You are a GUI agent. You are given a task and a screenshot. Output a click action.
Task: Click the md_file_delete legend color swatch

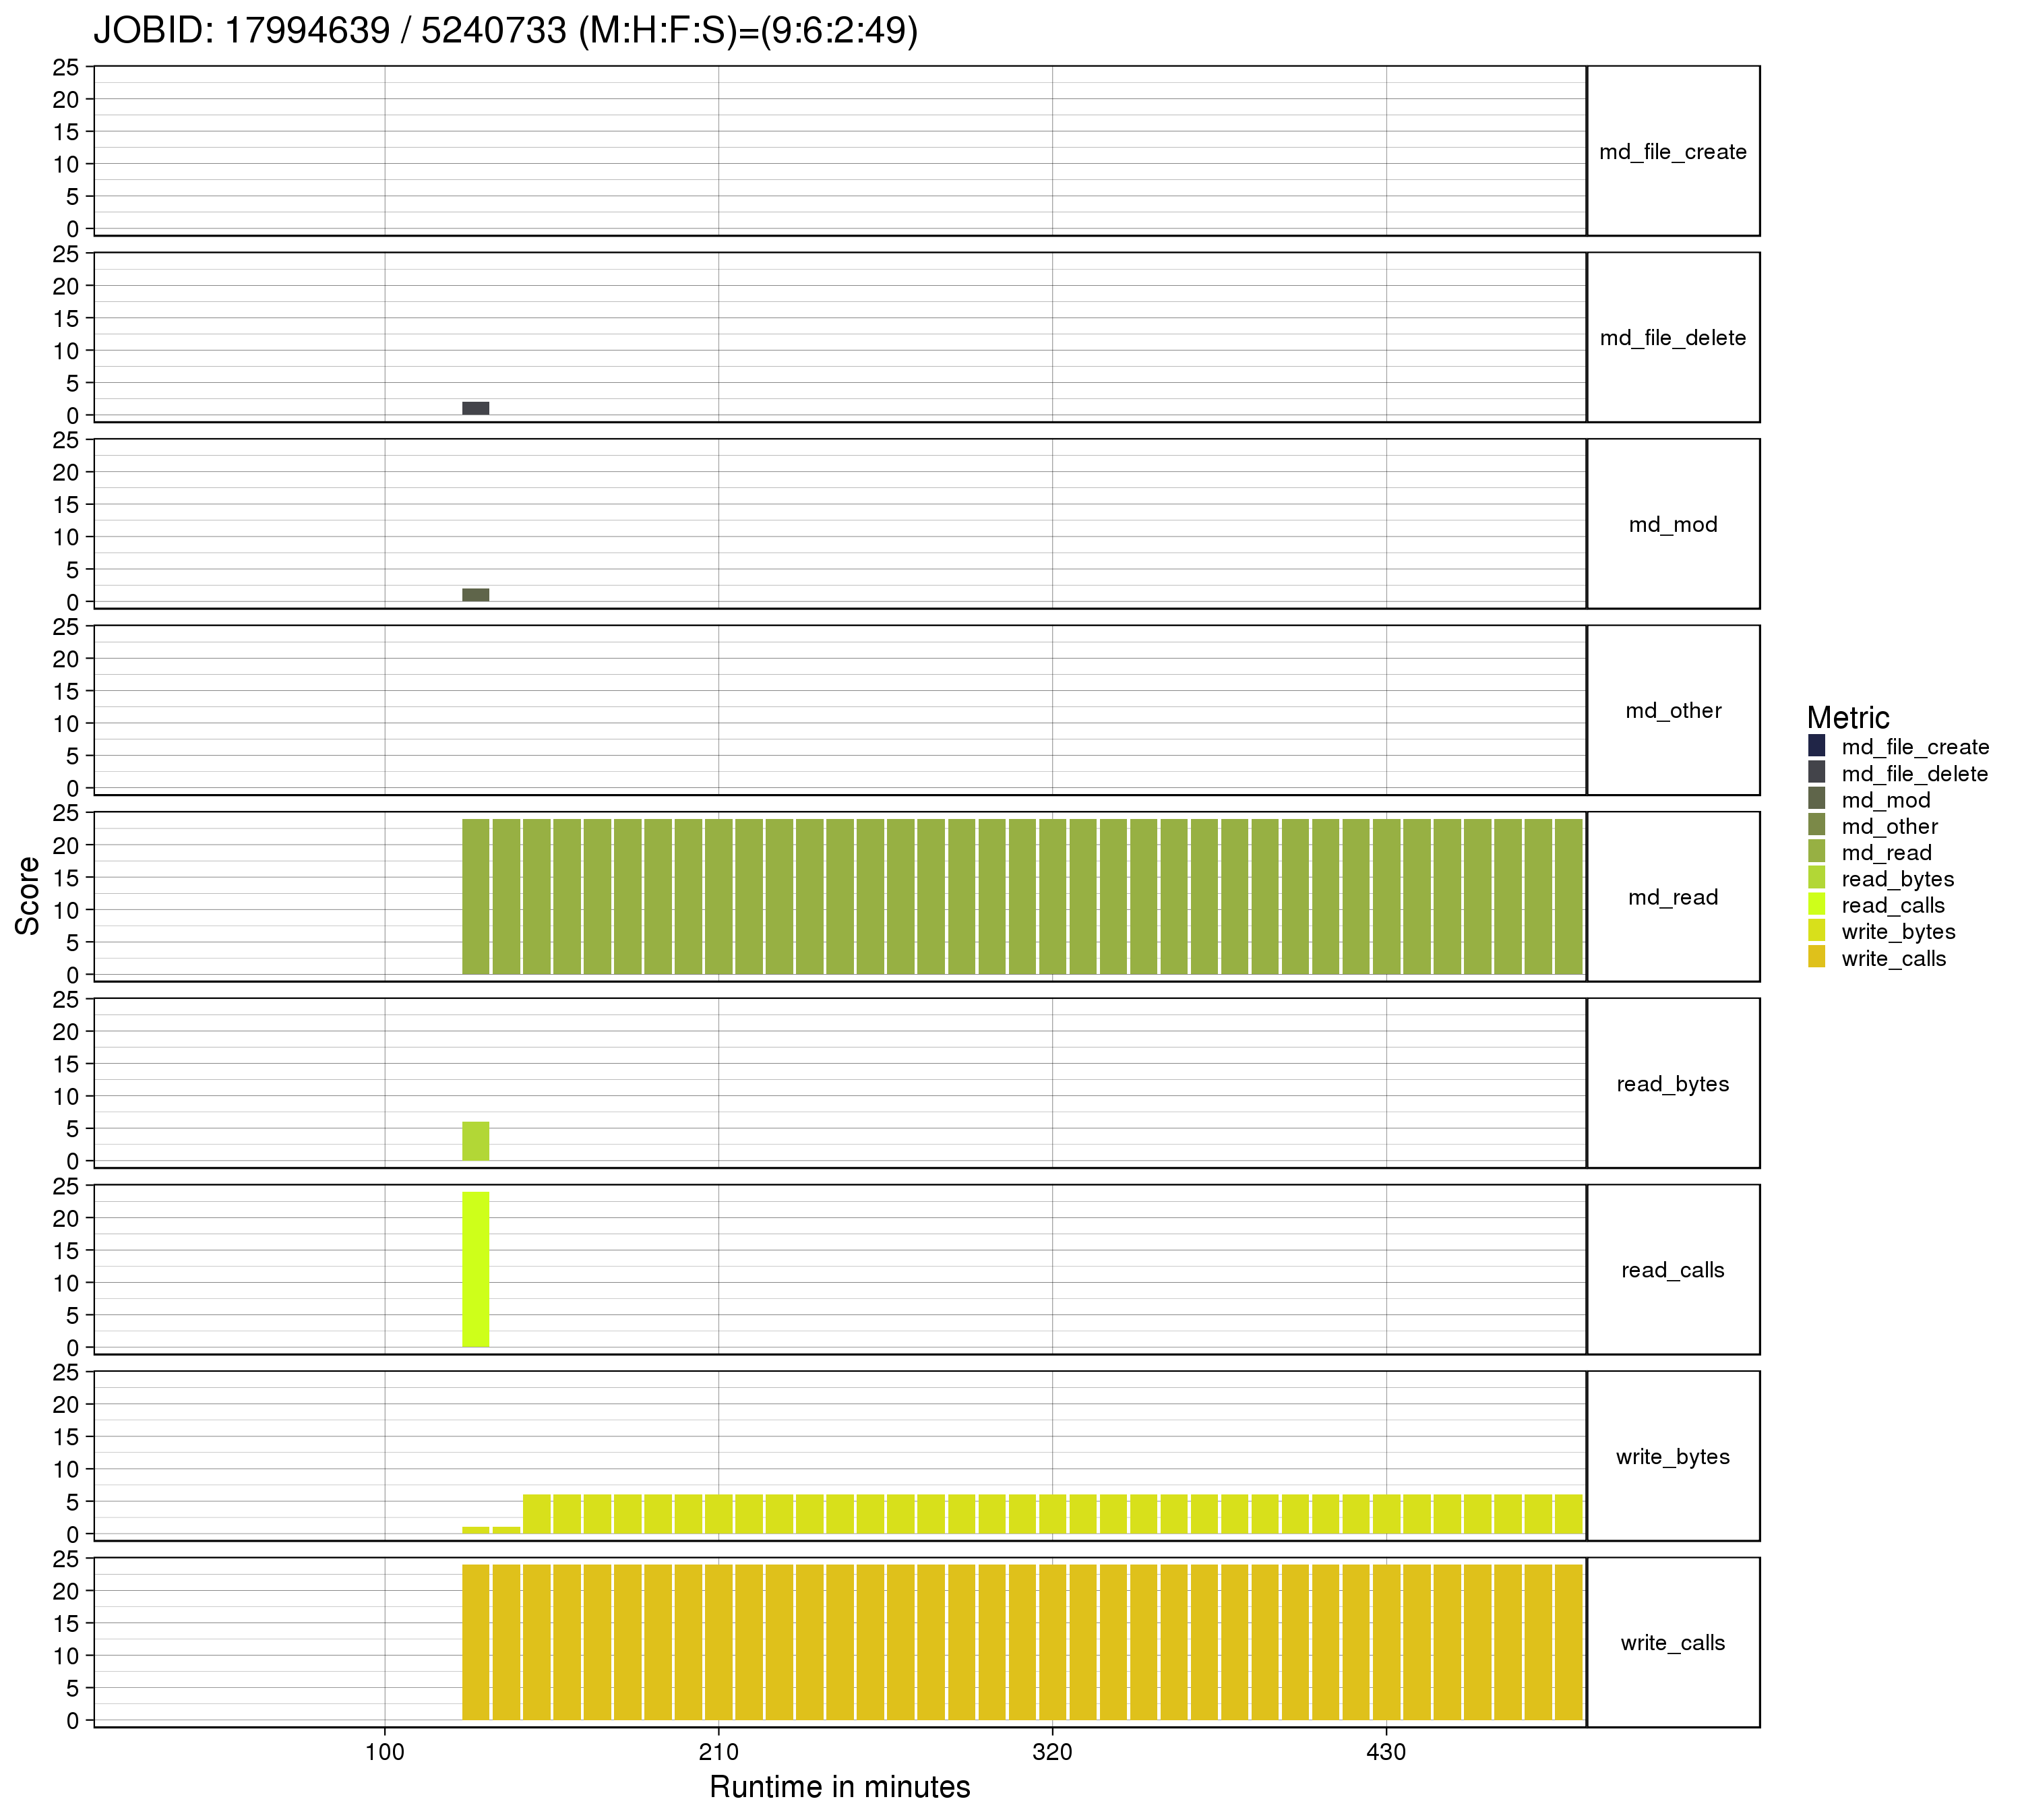[1816, 773]
